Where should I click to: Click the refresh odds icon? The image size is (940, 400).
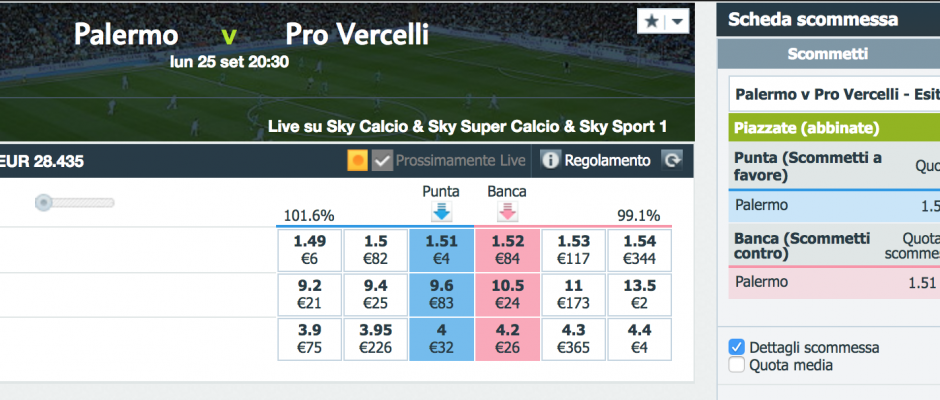(671, 160)
